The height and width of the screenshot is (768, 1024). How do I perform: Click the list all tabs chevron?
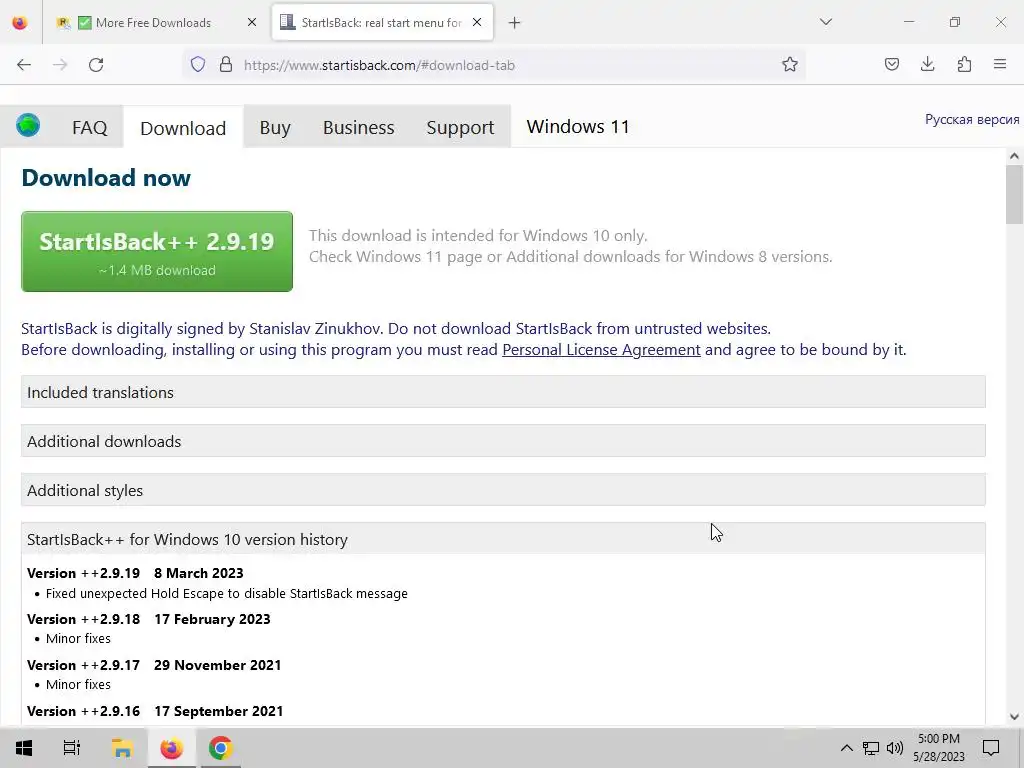tap(825, 22)
